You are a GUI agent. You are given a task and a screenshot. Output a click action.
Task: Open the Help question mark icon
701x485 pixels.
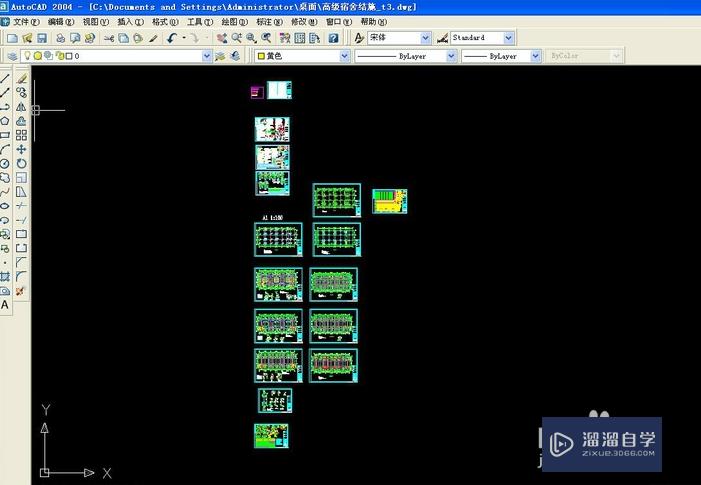334,38
